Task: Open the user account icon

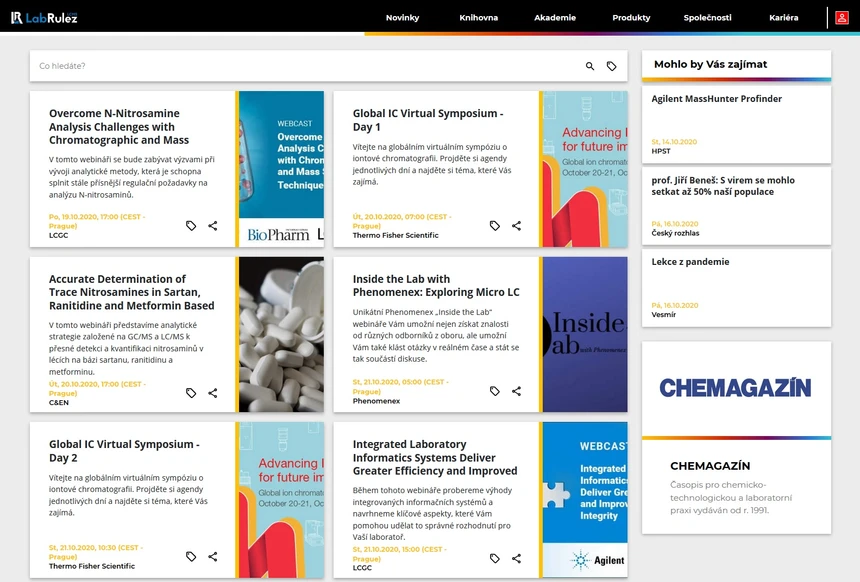Action: click(841, 18)
